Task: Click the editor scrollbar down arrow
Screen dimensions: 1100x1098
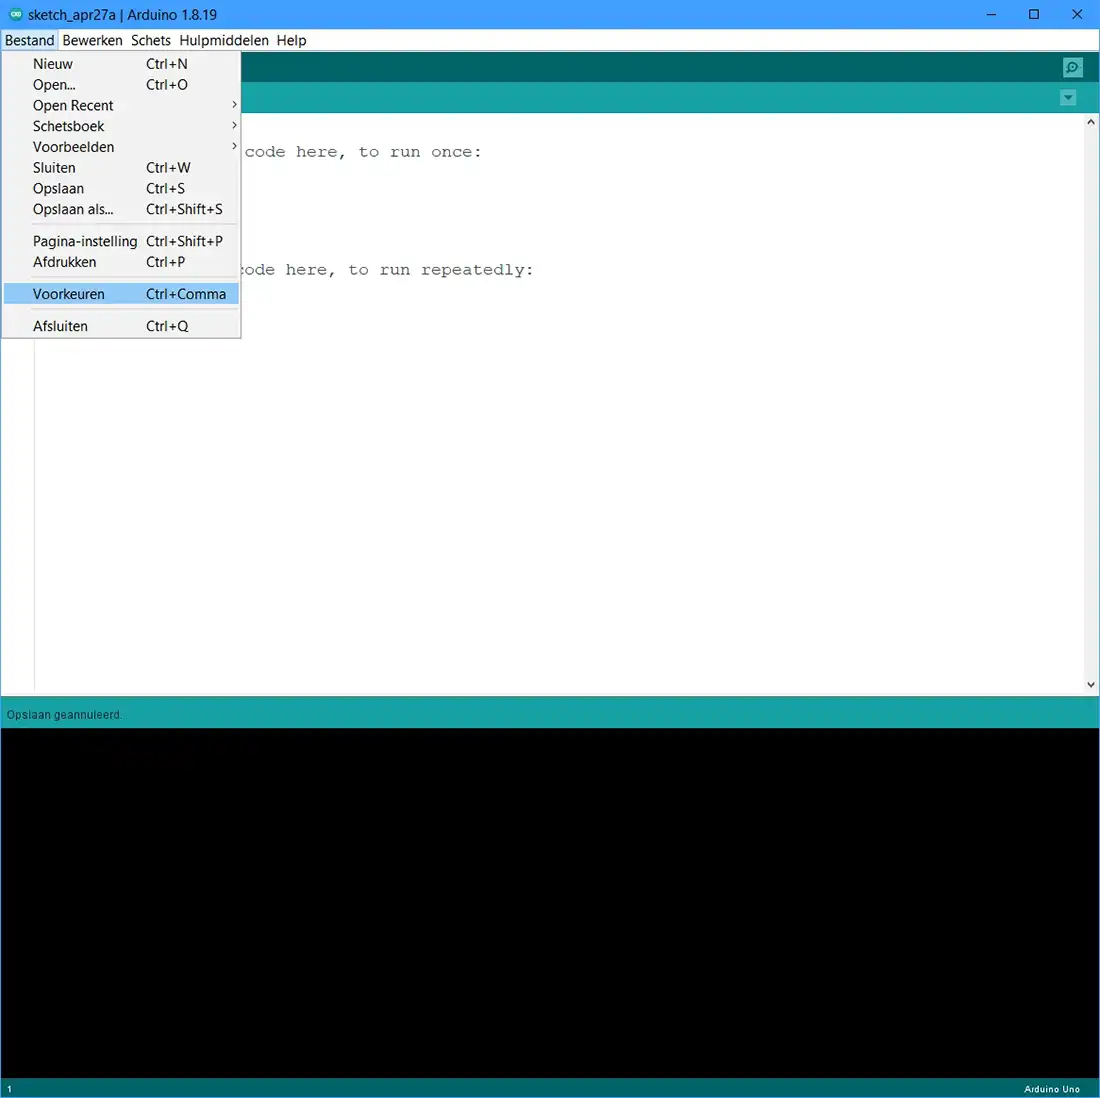Action: 1091,685
